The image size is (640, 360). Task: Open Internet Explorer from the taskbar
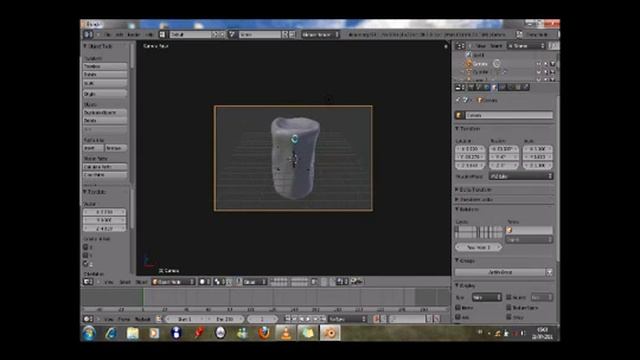[x=110, y=333]
